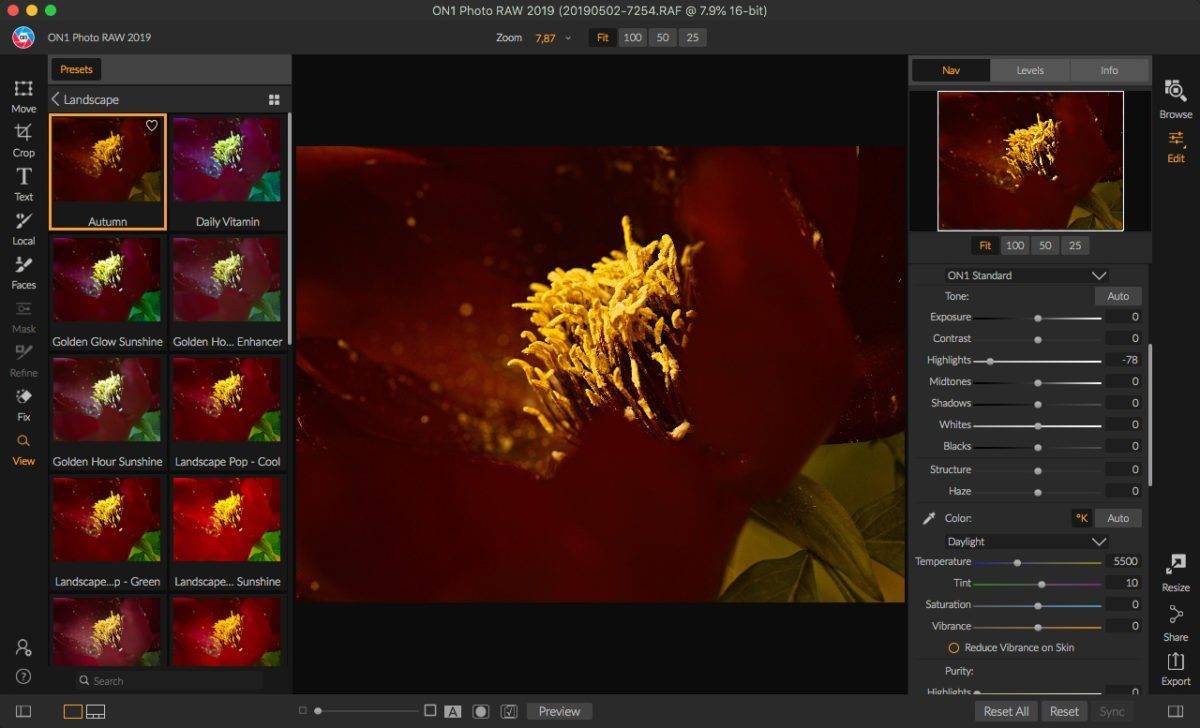Enable Reduce Vibrance on Skin
The height and width of the screenshot is (728, 1200).
click(x=954, y=648)
